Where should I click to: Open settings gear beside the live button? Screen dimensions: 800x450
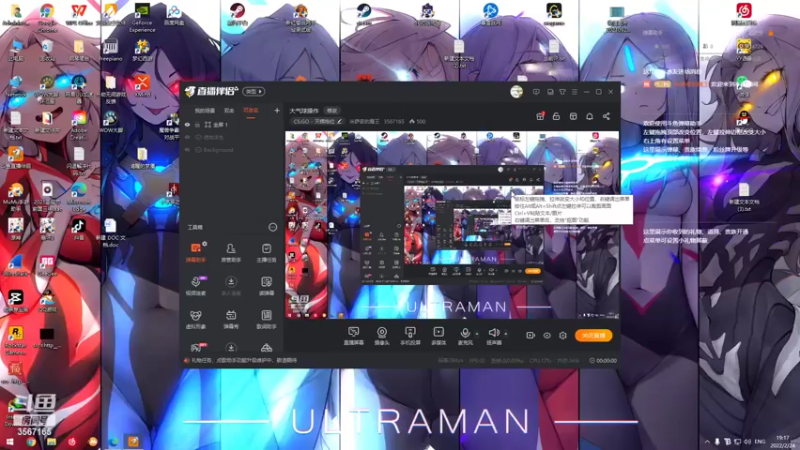tap(563, 335)
